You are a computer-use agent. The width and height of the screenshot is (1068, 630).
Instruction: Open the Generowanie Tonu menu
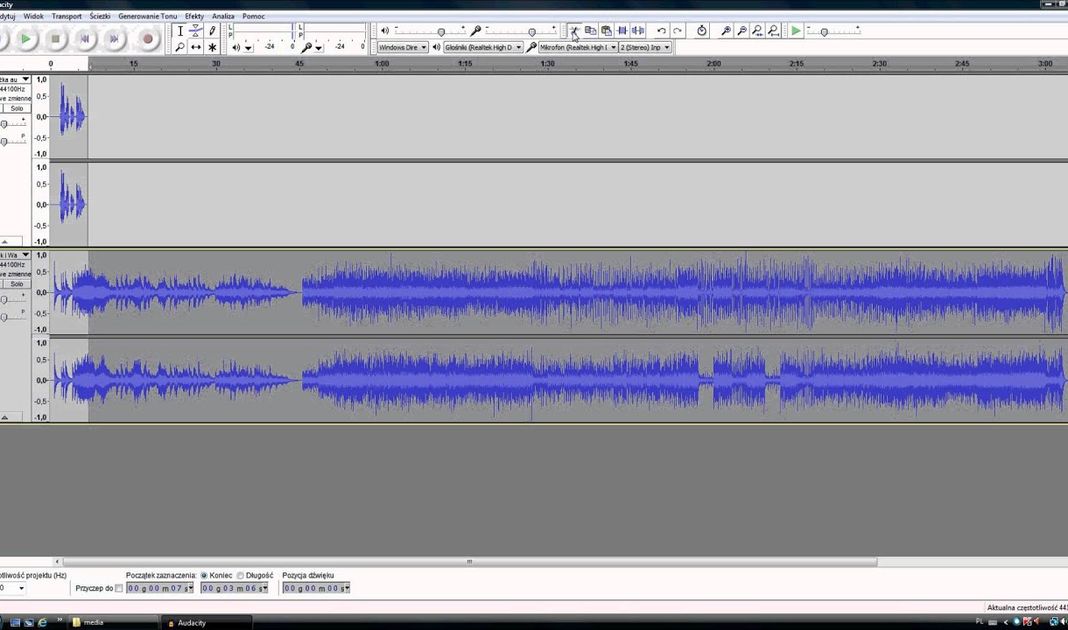click(147, 16)
